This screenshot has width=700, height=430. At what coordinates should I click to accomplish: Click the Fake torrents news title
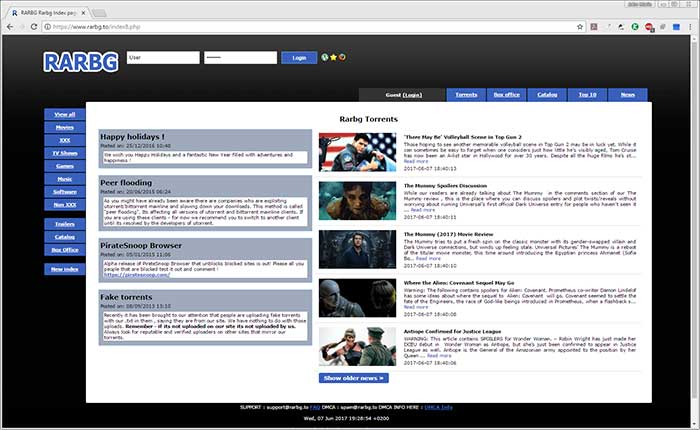(x=126, y=297)
